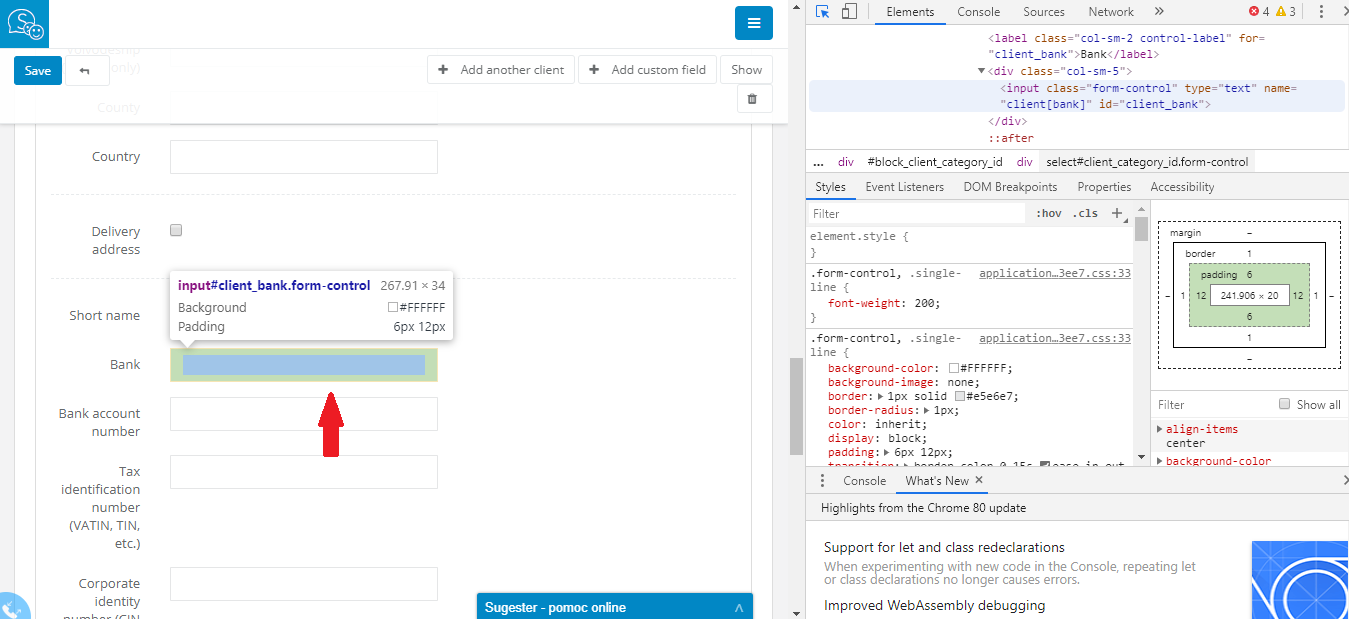Switch to the Network tab

1111,12
